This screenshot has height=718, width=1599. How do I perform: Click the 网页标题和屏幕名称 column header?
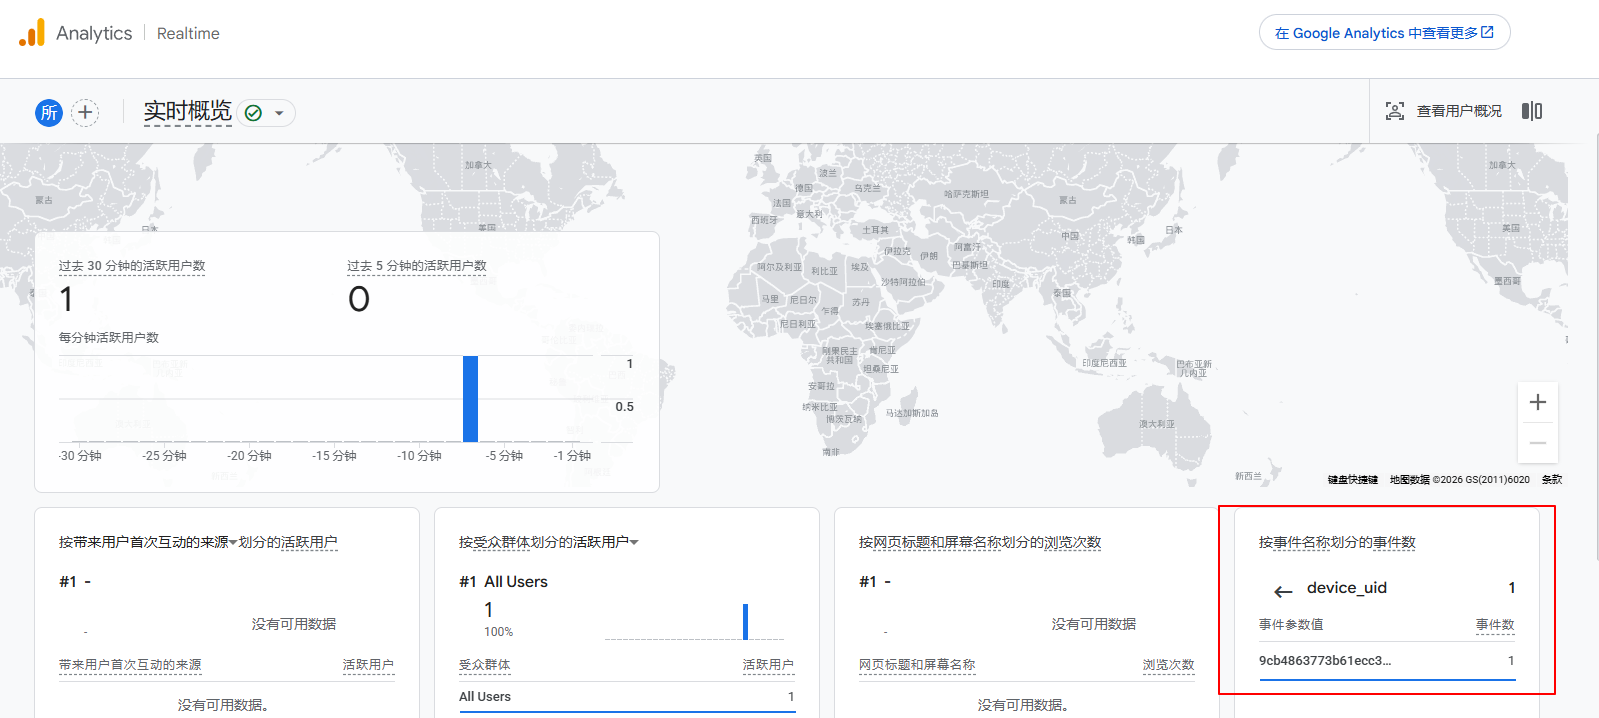click(x=917, y=665)
